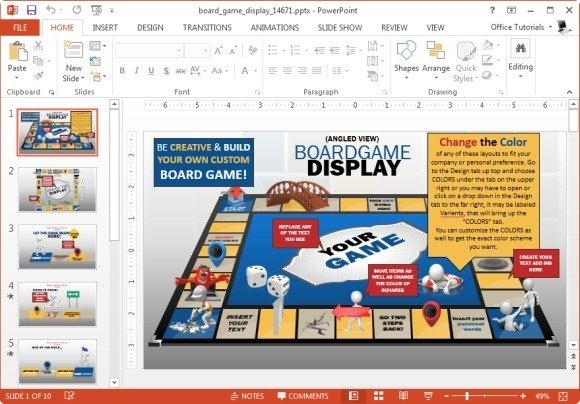Open the Shapes gallery
Image resolution: width=580 pixels, height=404 pixels.
(406, 60)
